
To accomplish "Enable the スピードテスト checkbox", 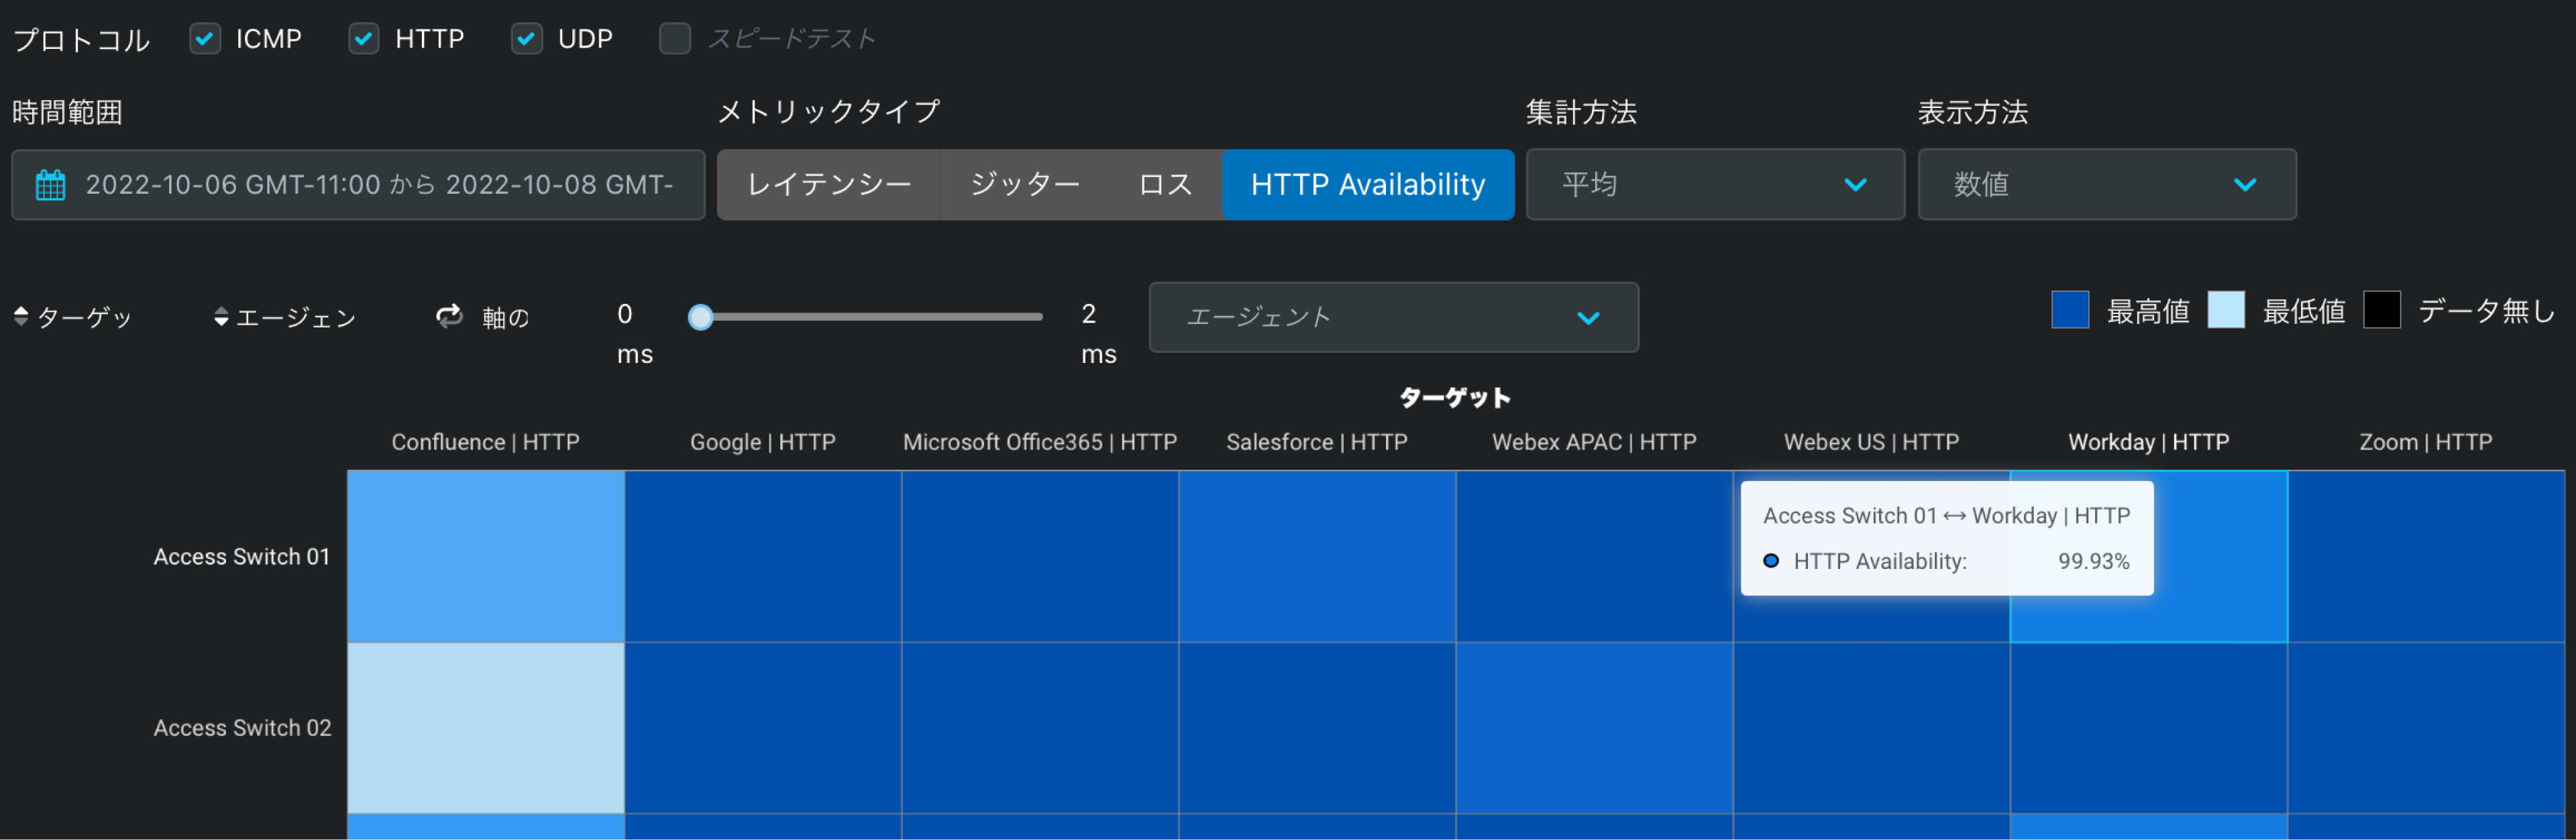I will click(675, 39).
